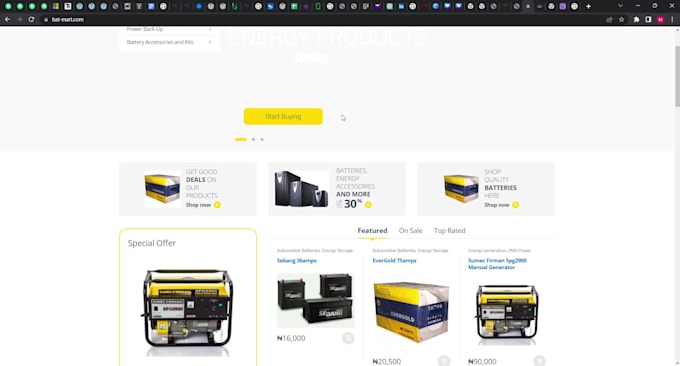Click the ₦20,500 price

click(386, 361)
